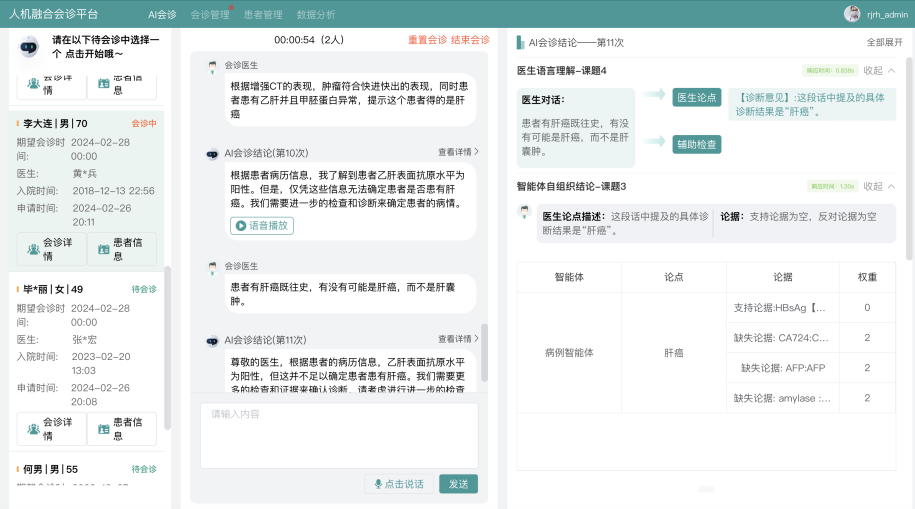Click 全部展开 to expand all sections
Viewport: 915px width, 509px height.
884,43
